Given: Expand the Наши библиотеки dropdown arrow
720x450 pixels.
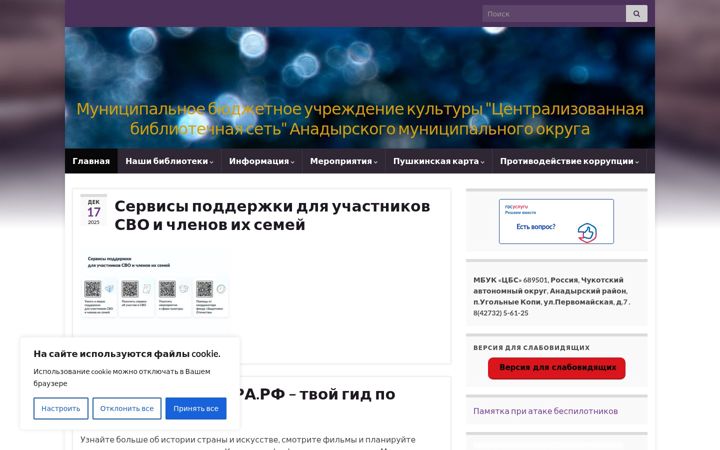Looking at the screenshot, I should (212, 162).
